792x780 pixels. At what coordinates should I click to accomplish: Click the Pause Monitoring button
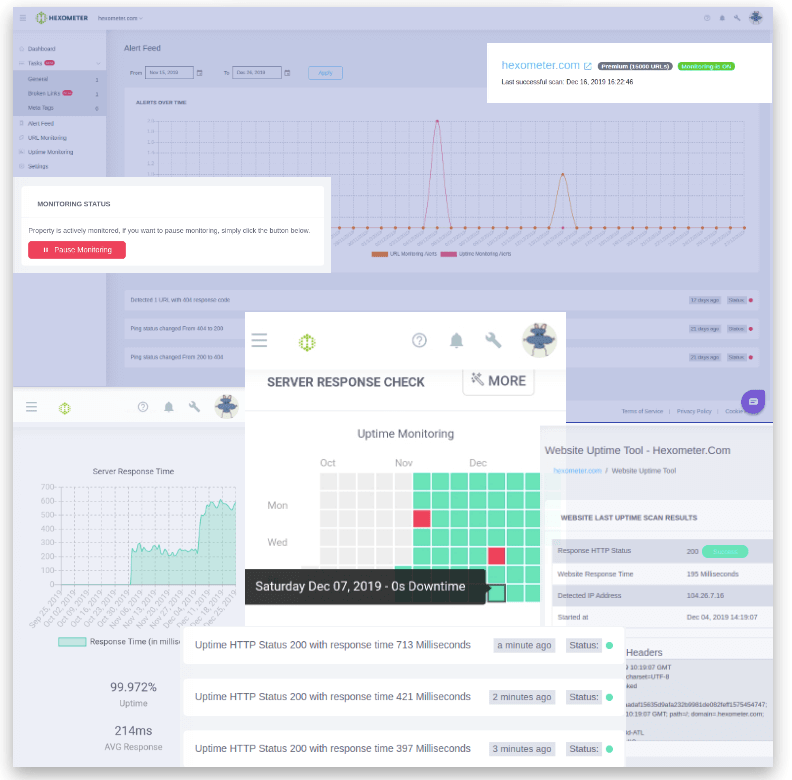click(x=77, y=250)
